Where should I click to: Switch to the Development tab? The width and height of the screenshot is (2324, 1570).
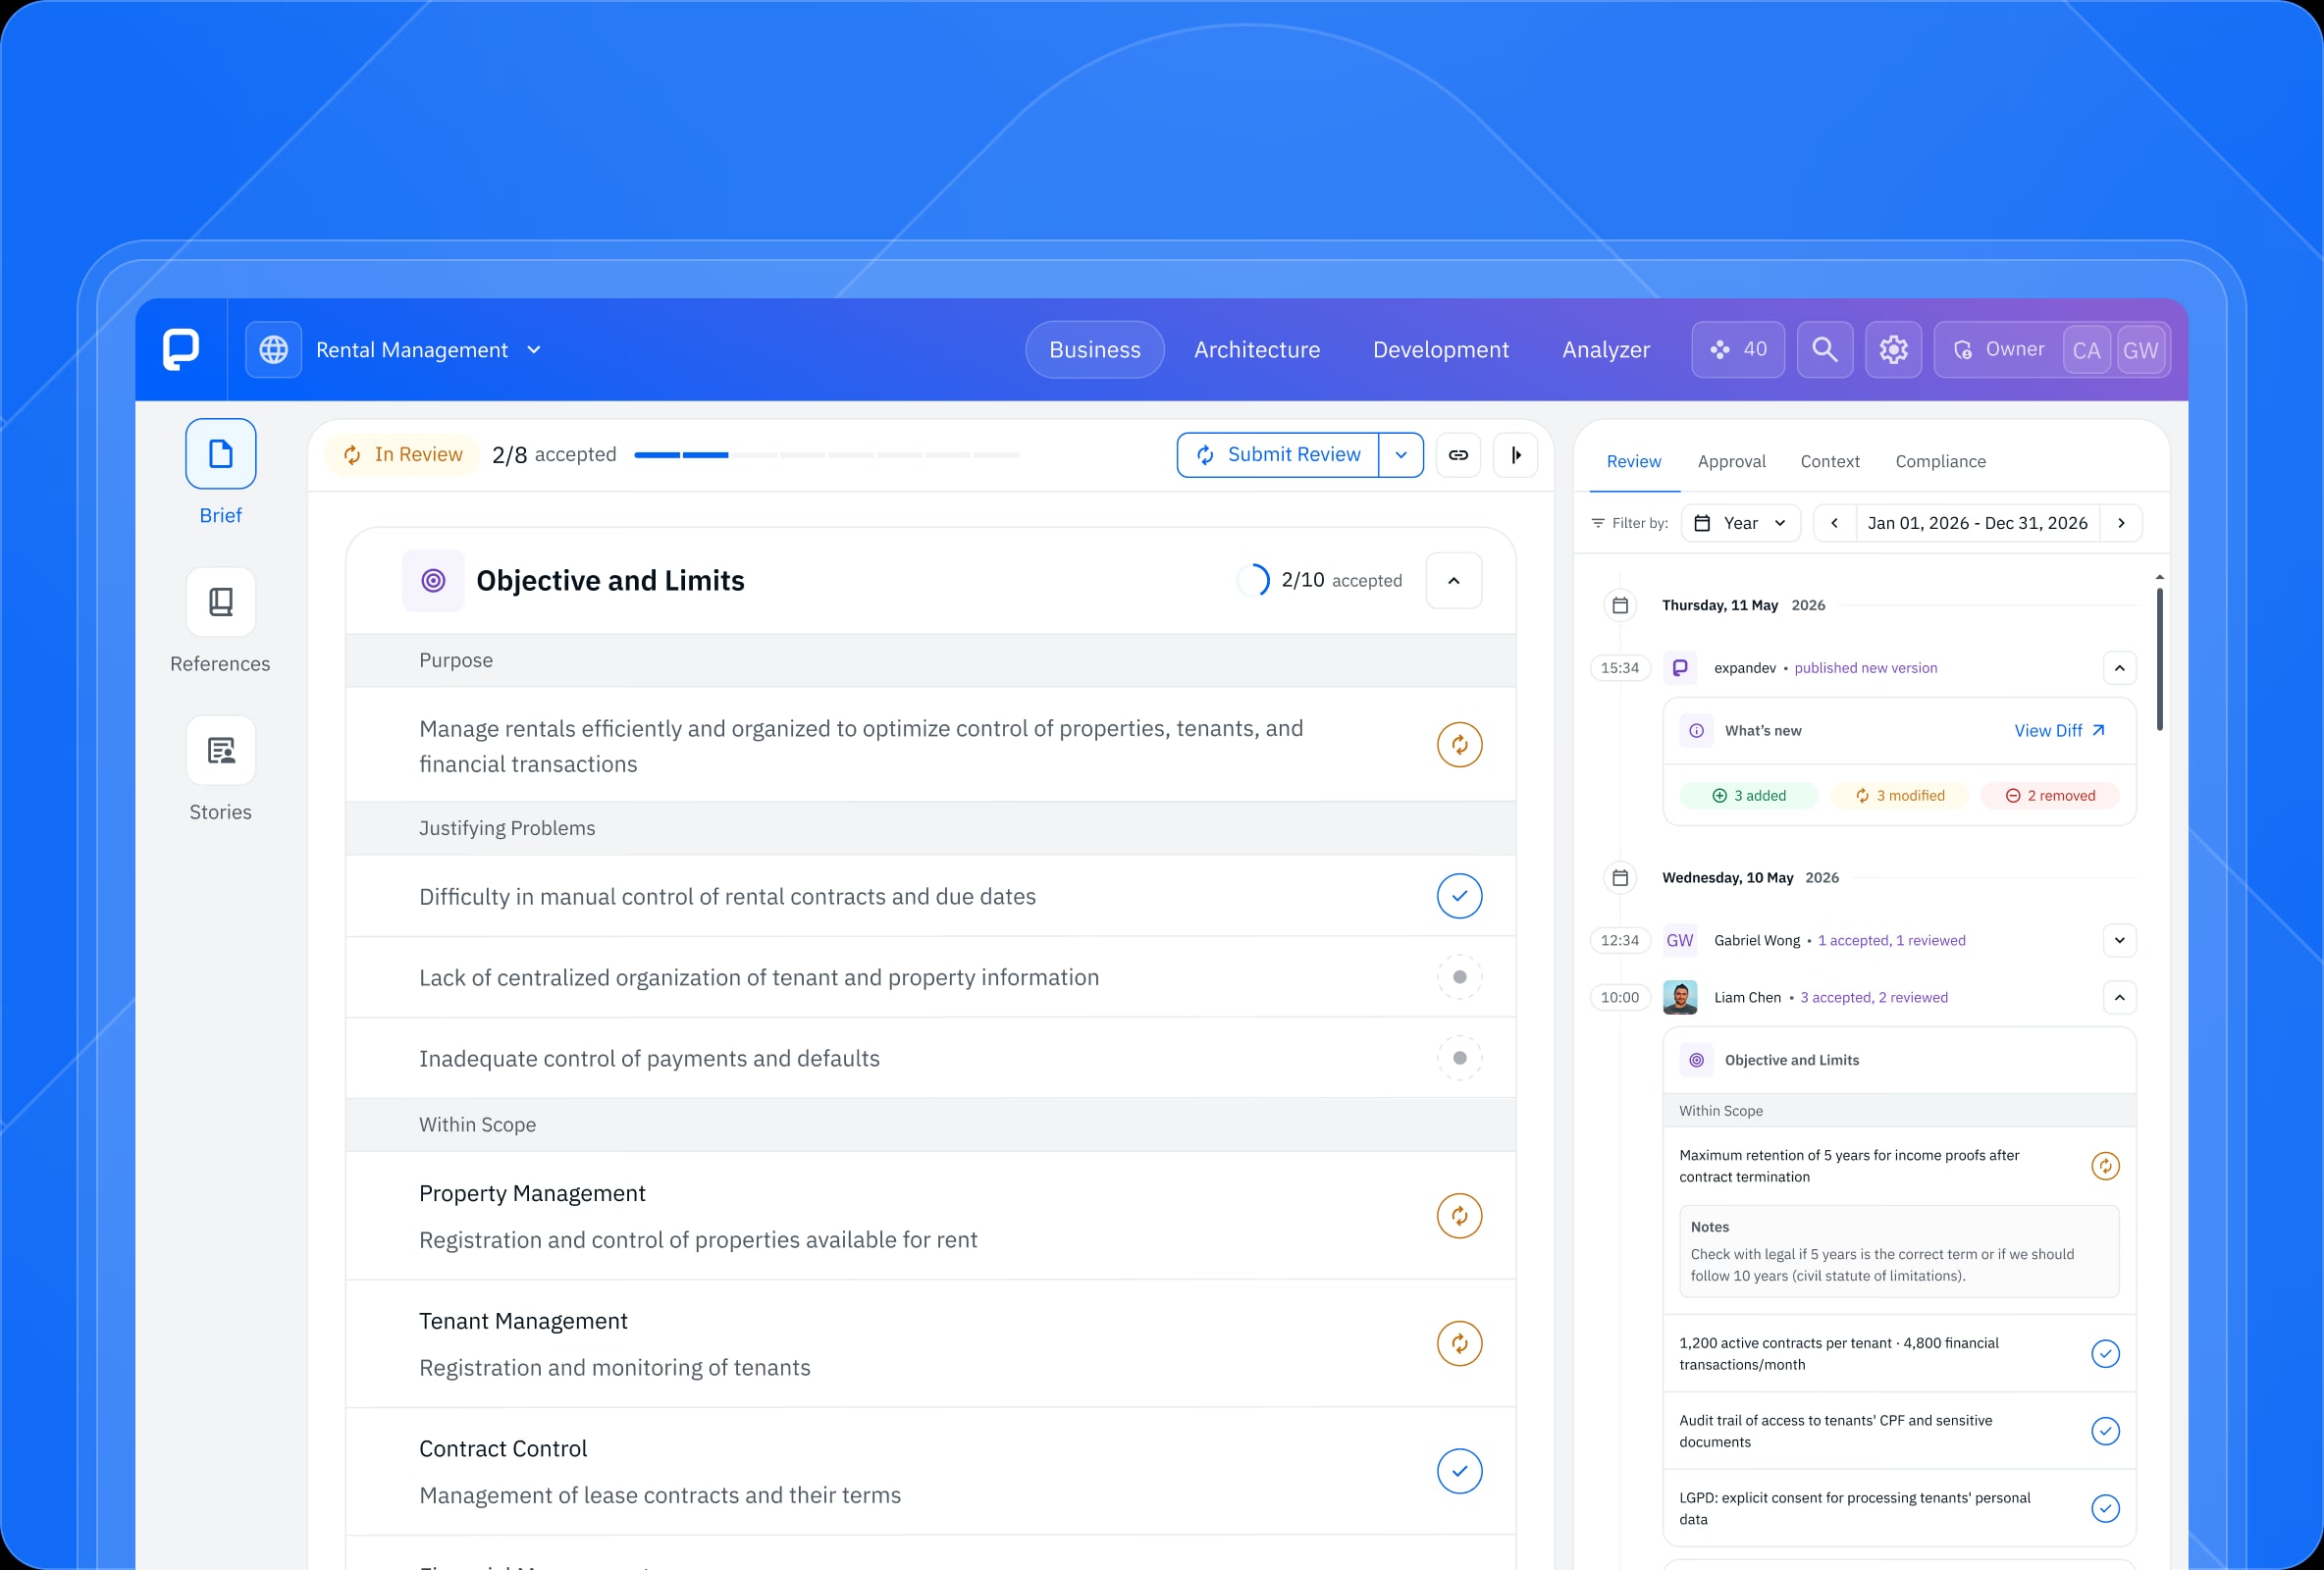tap(1441, 350)
